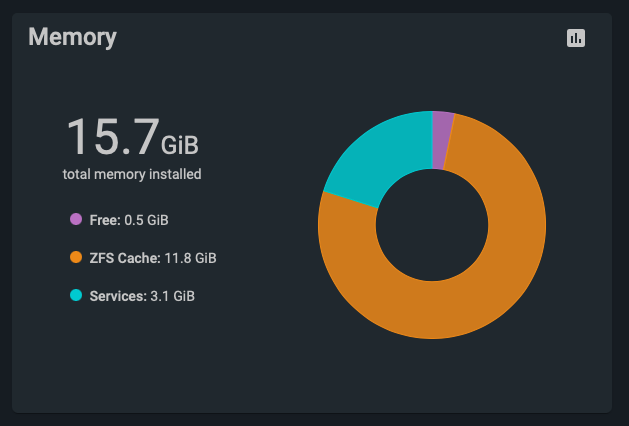Select the bold "Services:" legend label

click(x=118, y=296)
